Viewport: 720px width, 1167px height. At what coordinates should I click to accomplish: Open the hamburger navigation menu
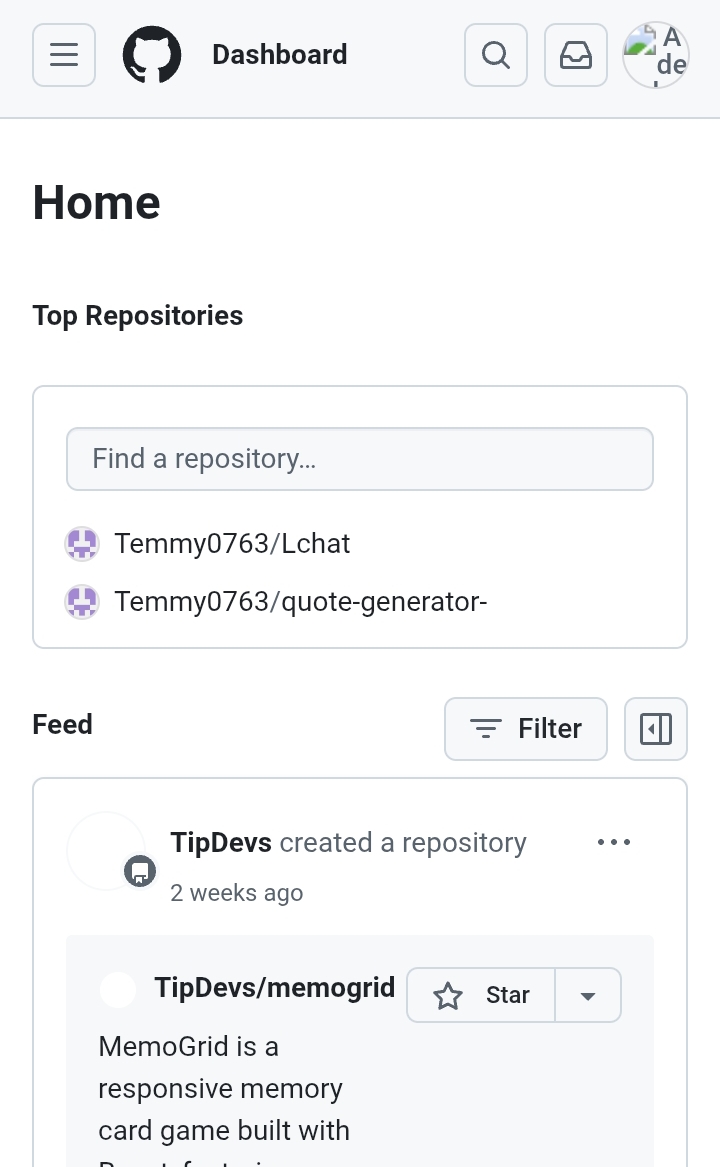[x=64, y=55]
